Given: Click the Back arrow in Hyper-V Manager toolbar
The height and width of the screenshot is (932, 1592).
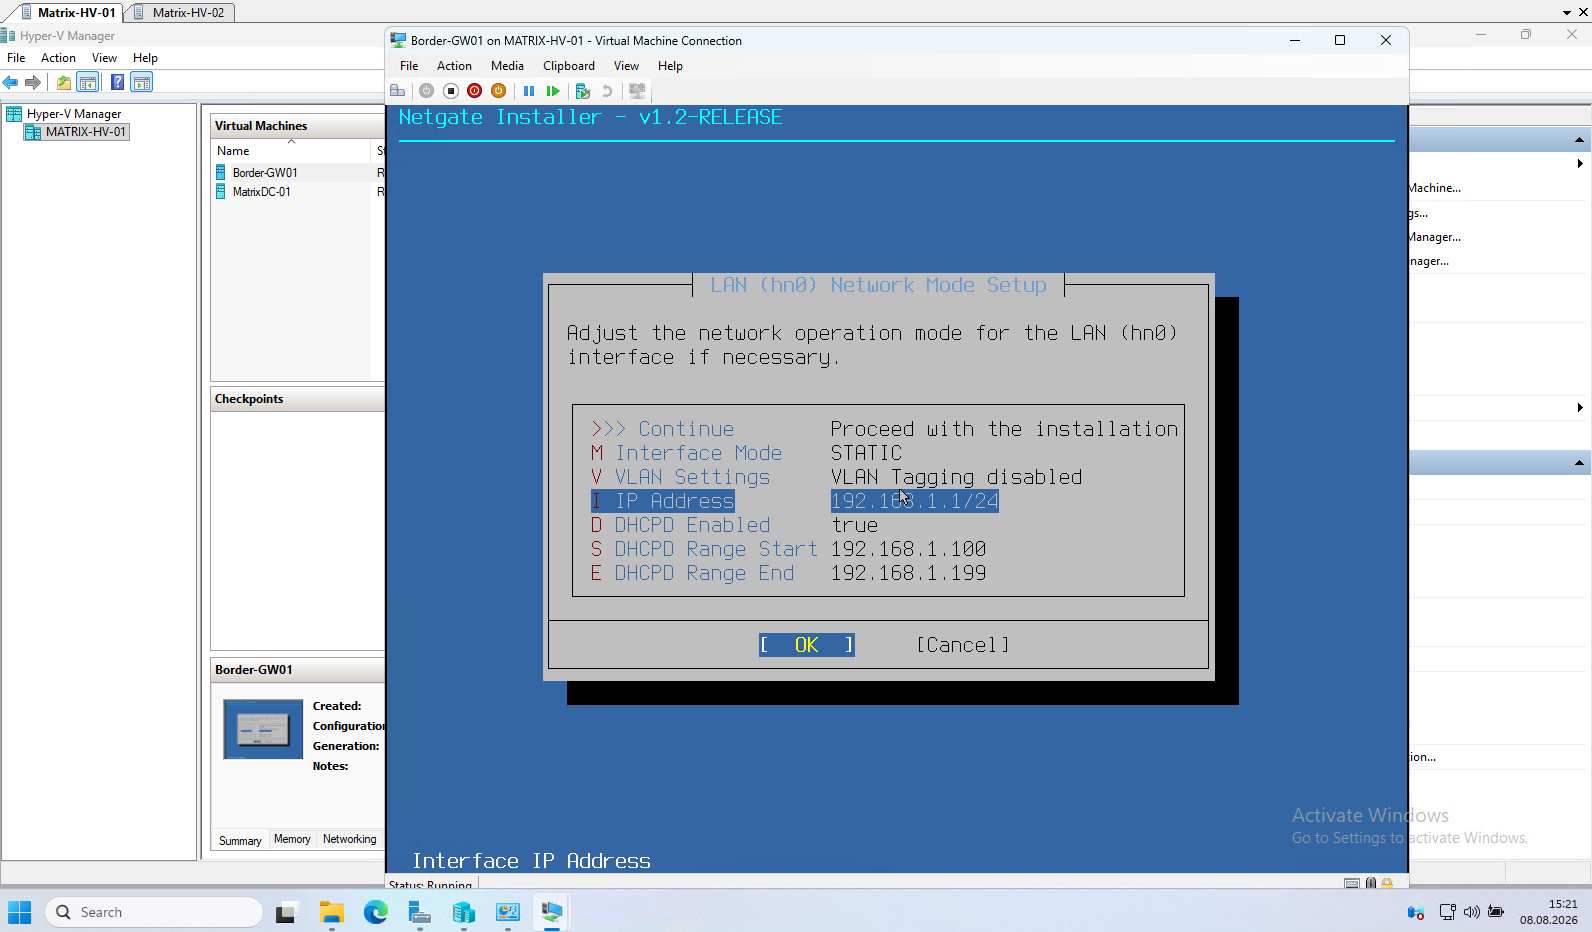Looking at the screenshot, I should tap(11, 82).
